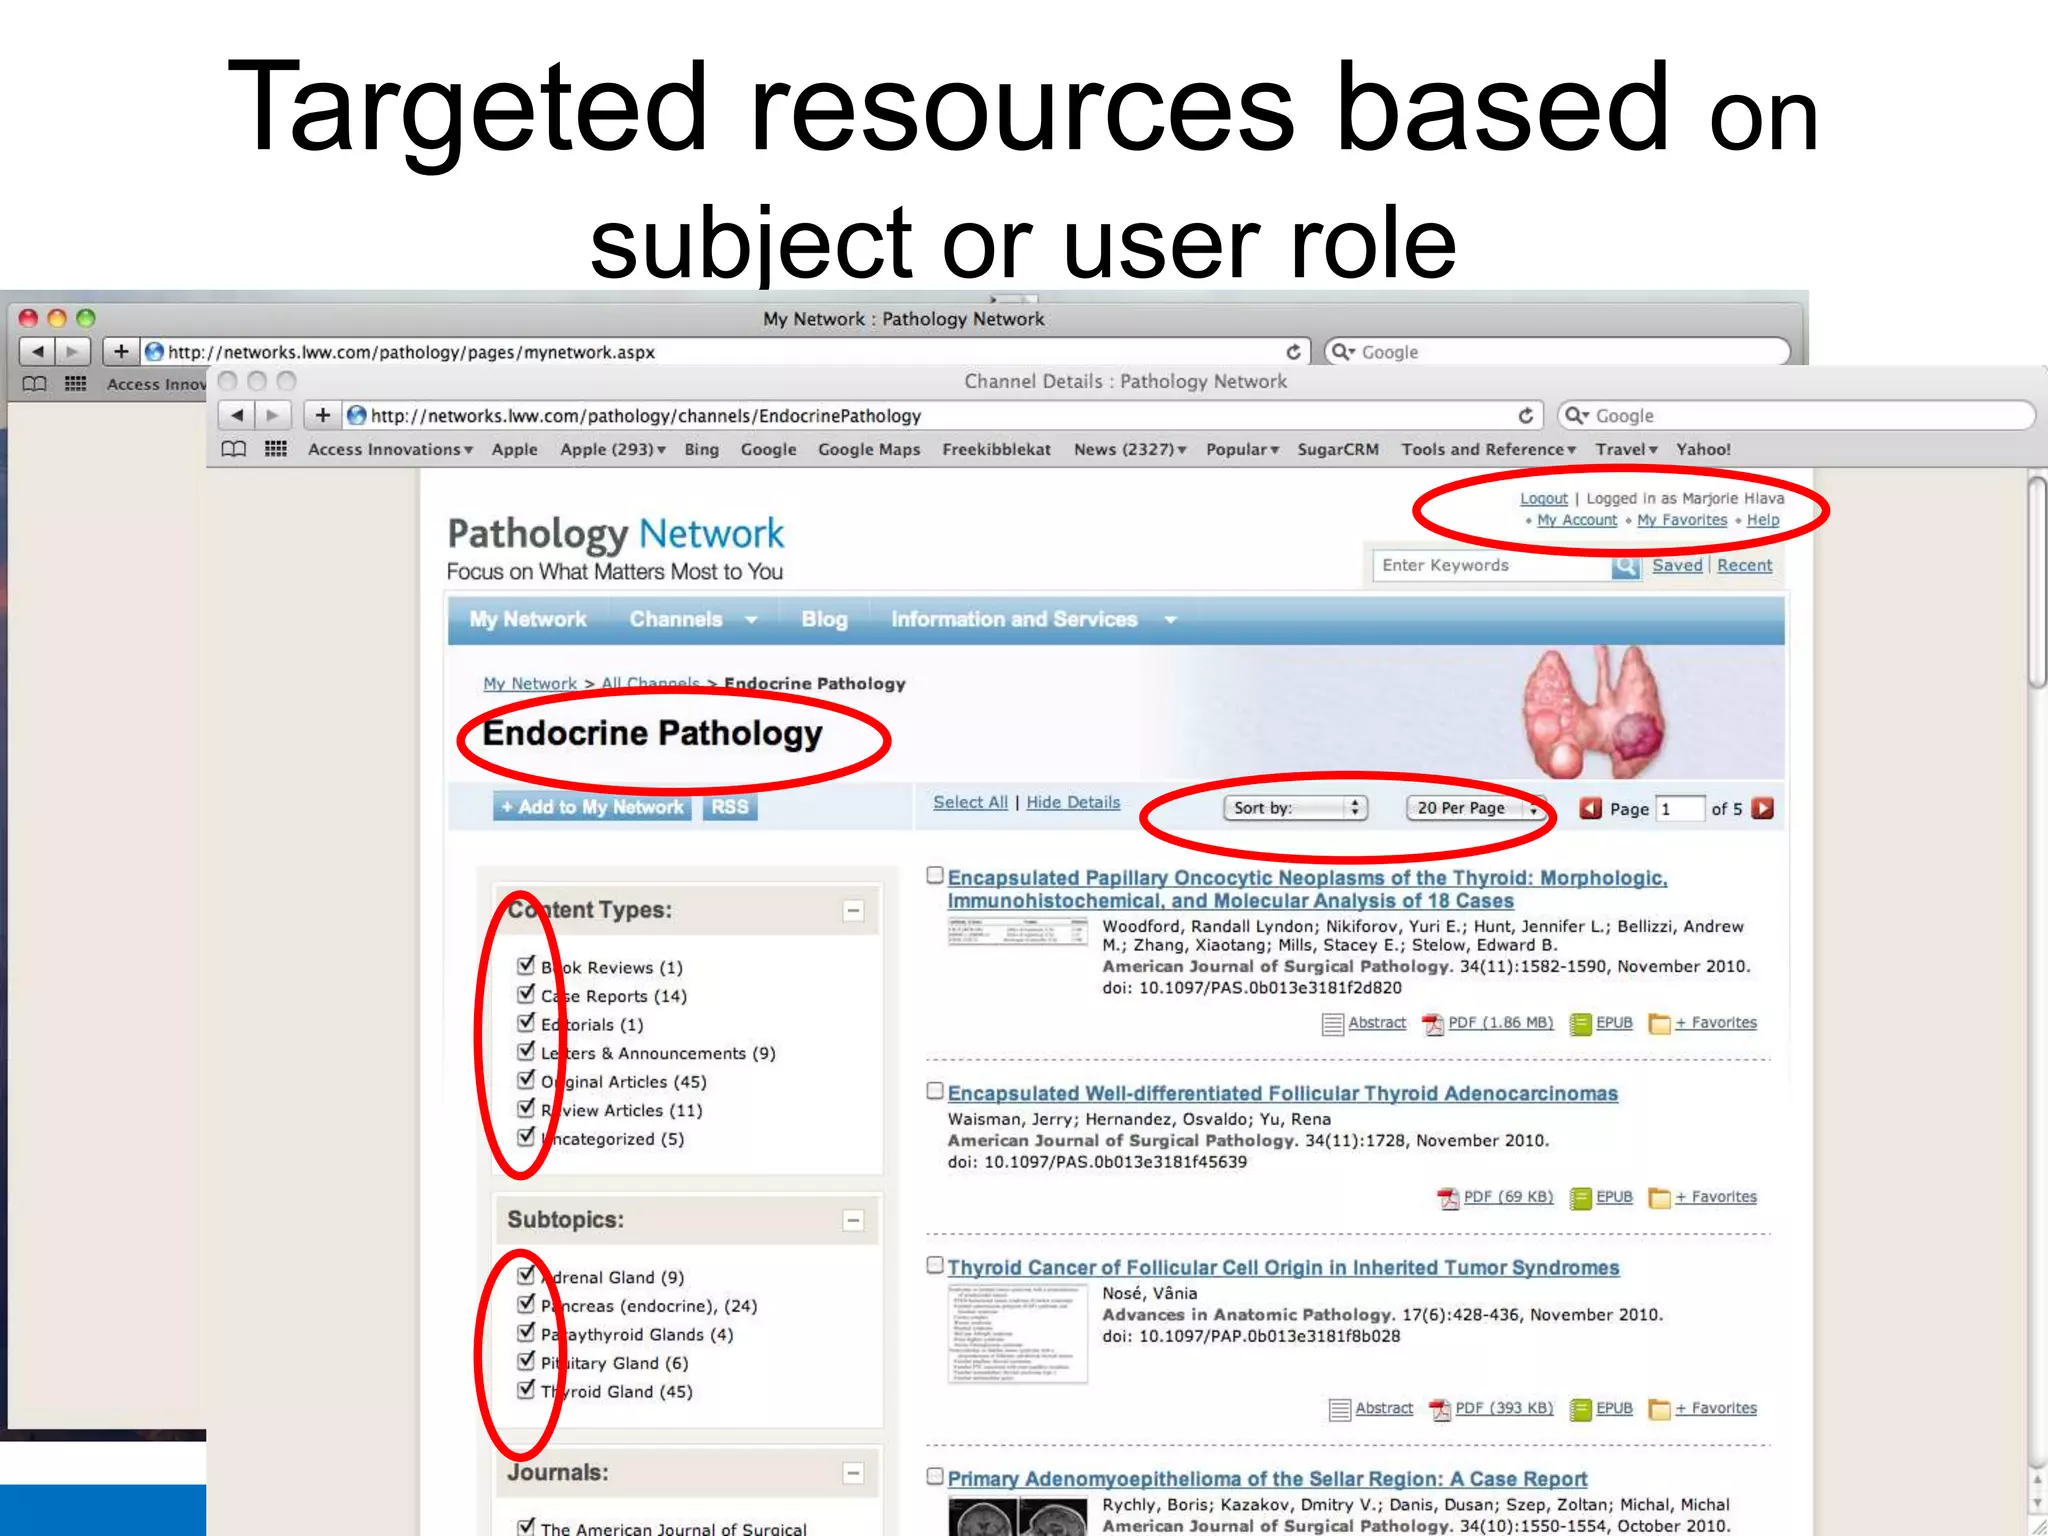Click the Page number field
The image size is (2048, 1536).
pos(1680,809)
